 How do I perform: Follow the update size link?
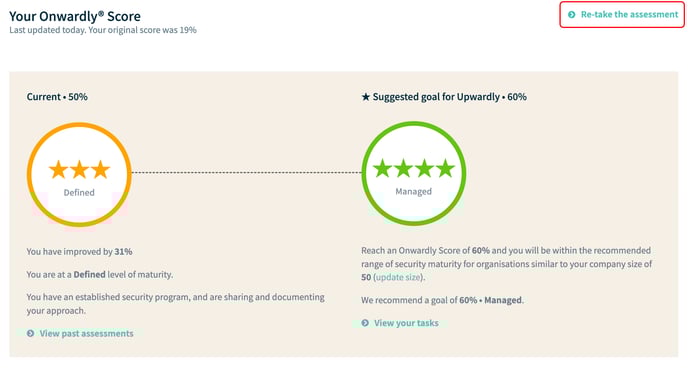pyautogui.click(x=398, y=277)
